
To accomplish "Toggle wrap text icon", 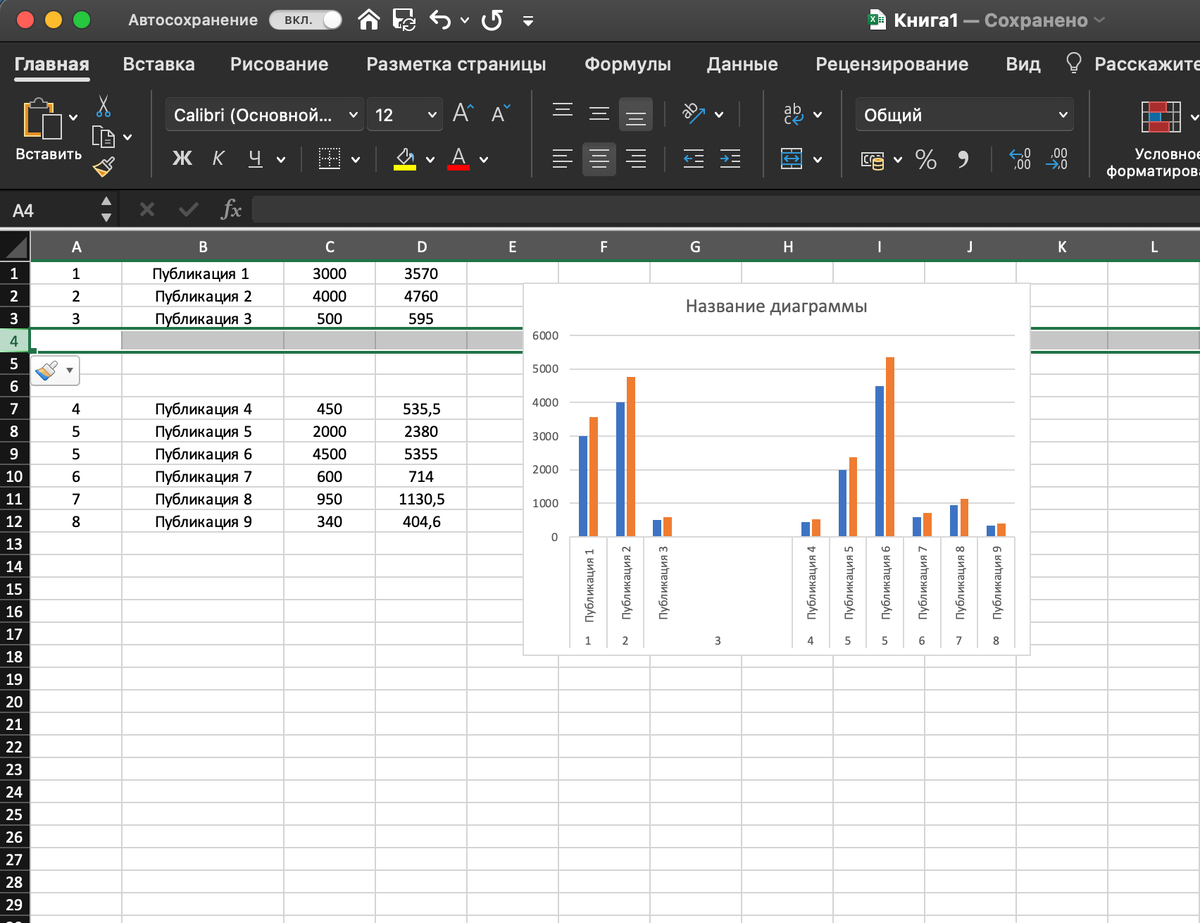I will (x=793, y=114).
